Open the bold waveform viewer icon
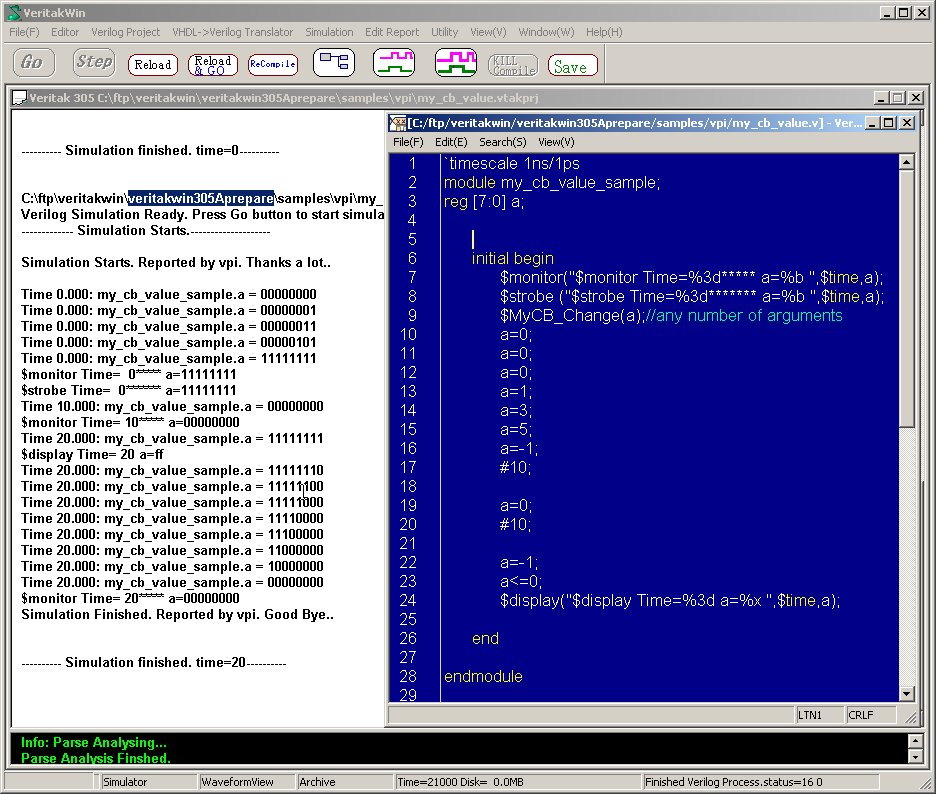 click(x=455, y=63)
